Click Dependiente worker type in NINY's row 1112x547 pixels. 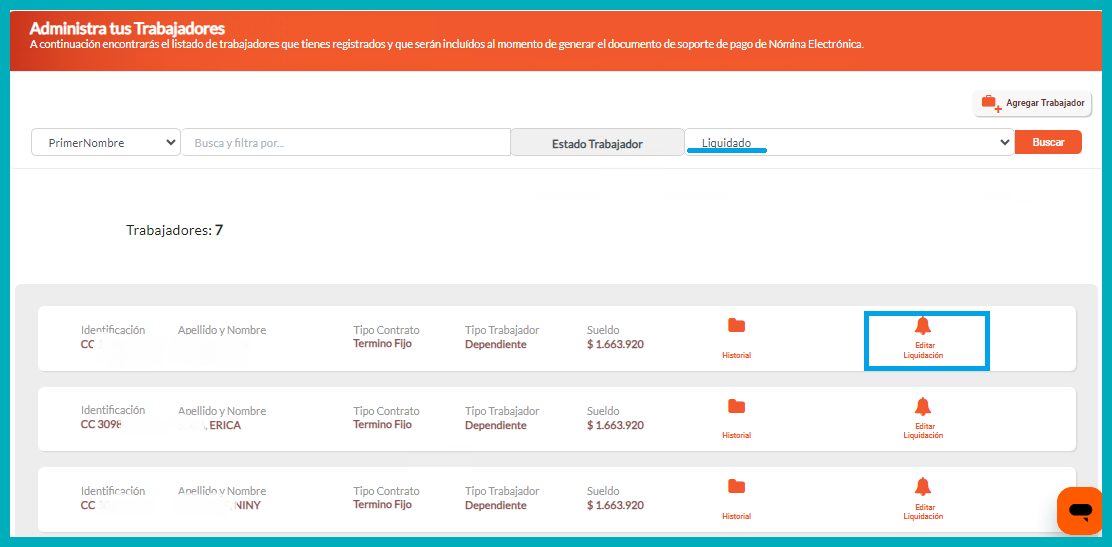point(495,505)
